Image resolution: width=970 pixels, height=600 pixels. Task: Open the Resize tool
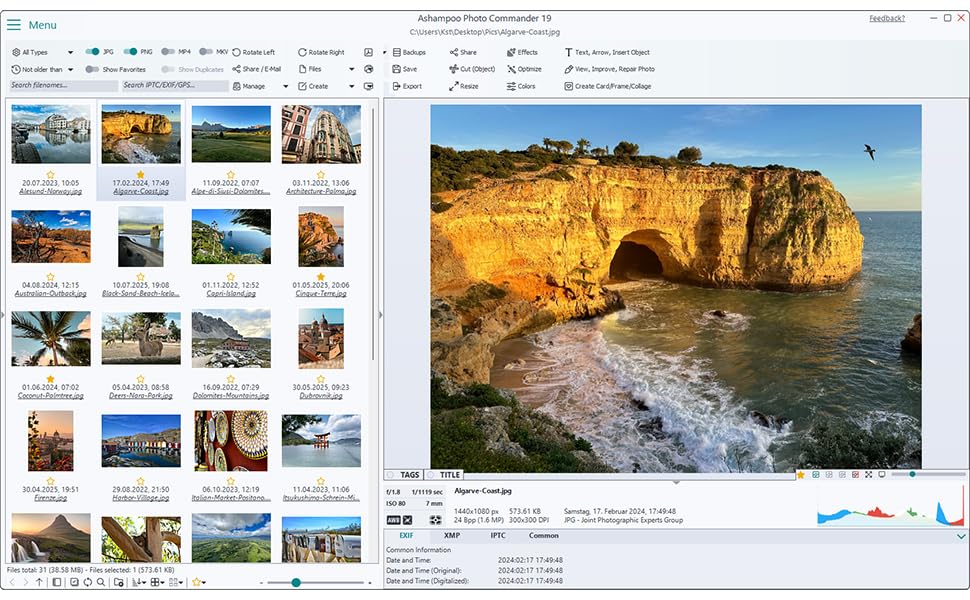(x=454, y=86)
